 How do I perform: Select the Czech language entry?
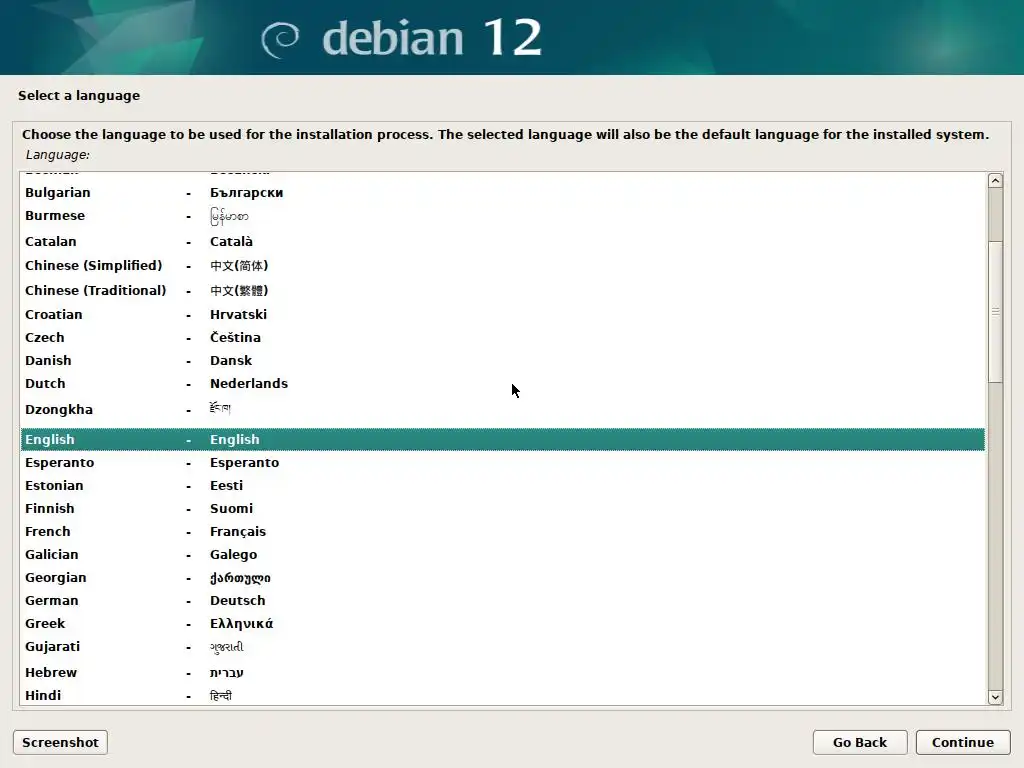point(502,338)
